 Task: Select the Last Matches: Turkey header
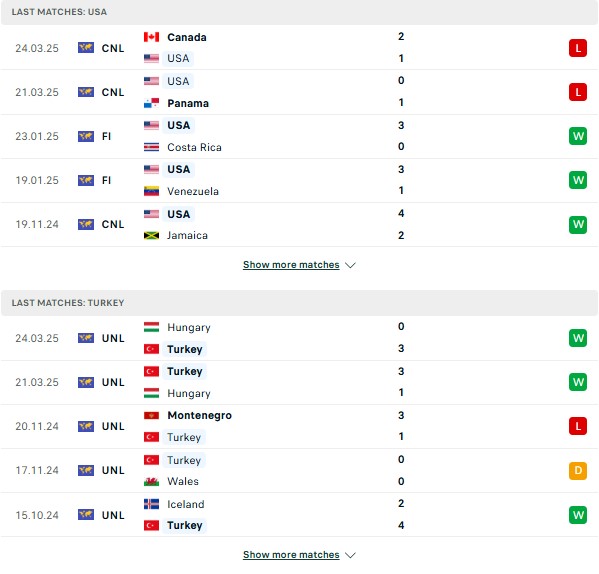300,303
